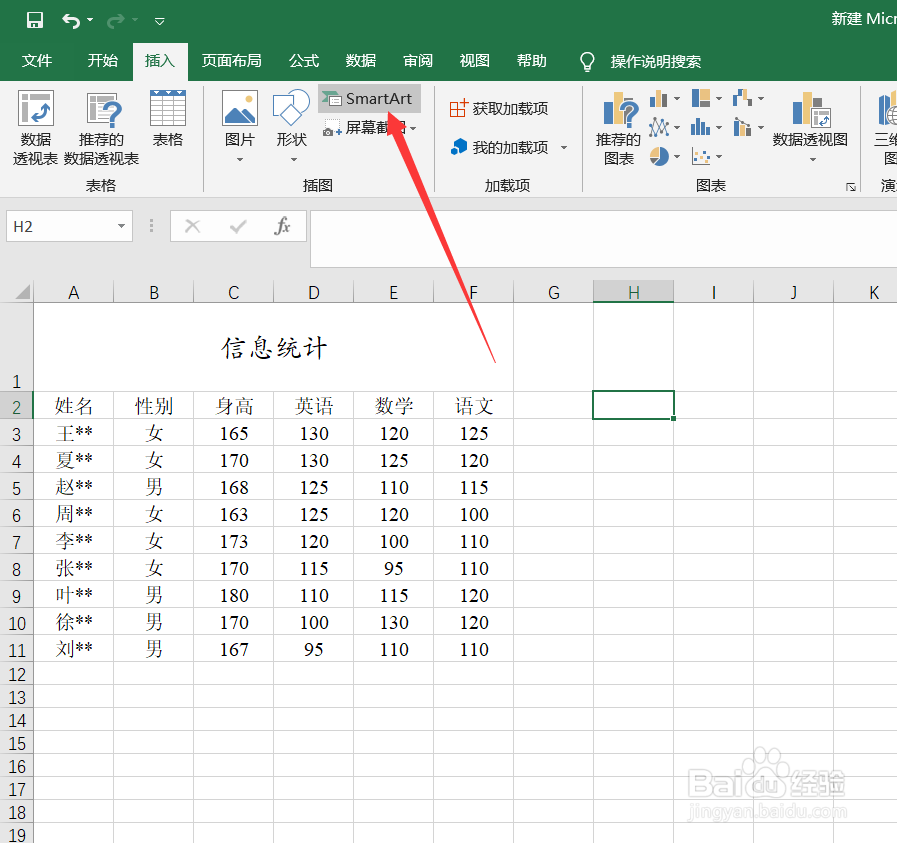The height and width of the screenshot is (843, 897).
Task: Switch to the 审阅 tab
Action: 418,61
